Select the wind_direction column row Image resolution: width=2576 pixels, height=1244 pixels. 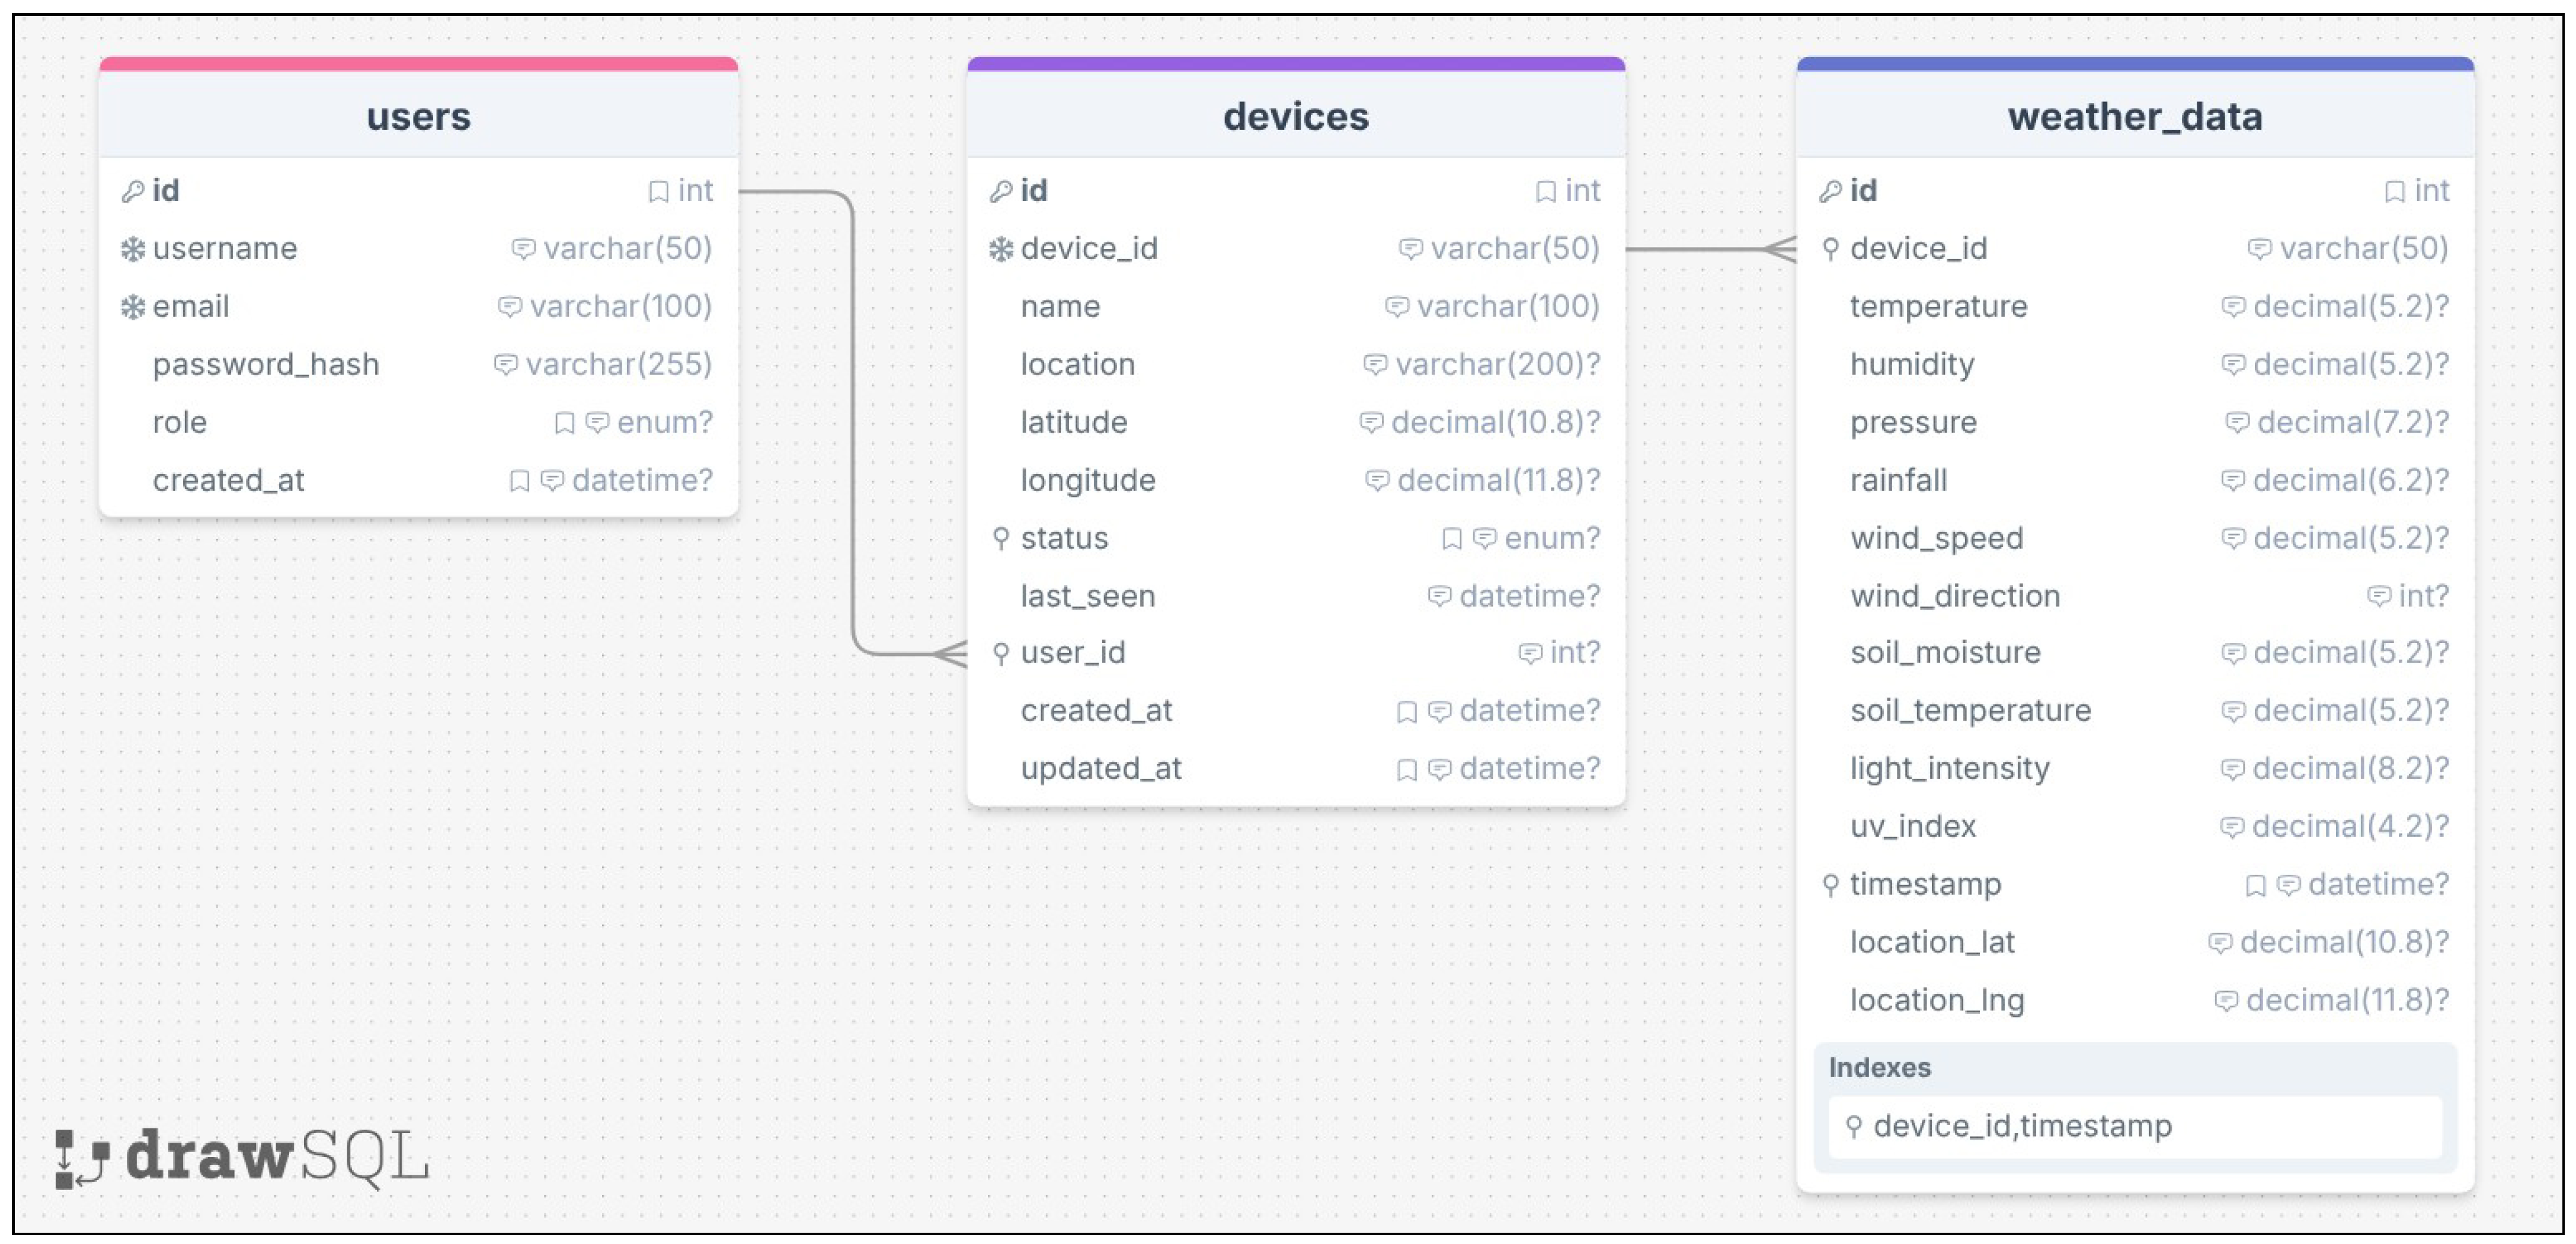2135,596
